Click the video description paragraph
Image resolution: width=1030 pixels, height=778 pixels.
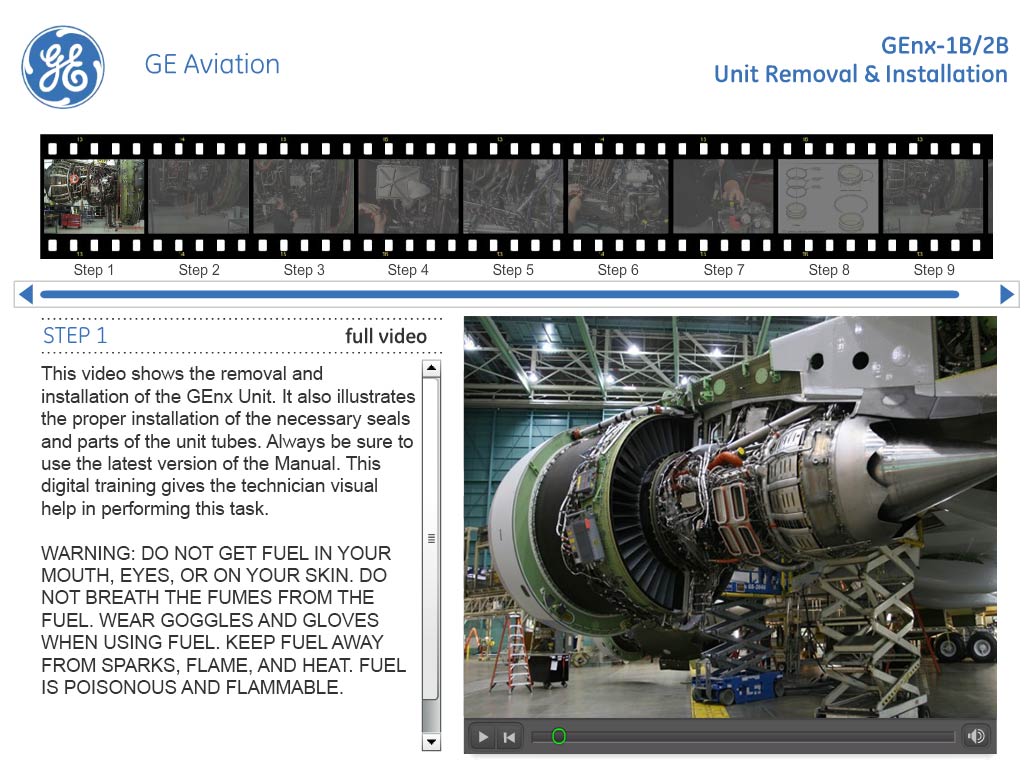228,441
